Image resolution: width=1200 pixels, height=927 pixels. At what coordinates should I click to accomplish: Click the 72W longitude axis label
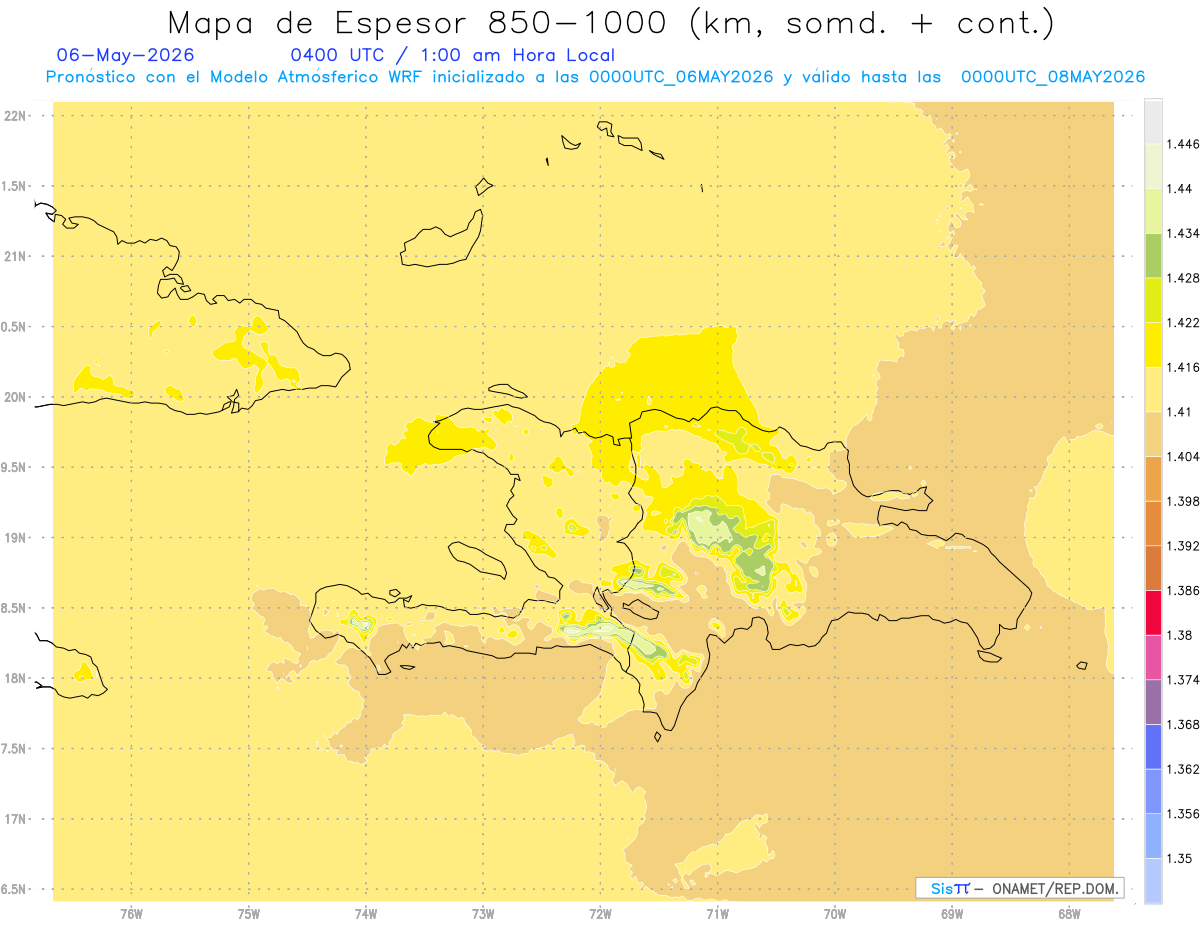[601, 913]
